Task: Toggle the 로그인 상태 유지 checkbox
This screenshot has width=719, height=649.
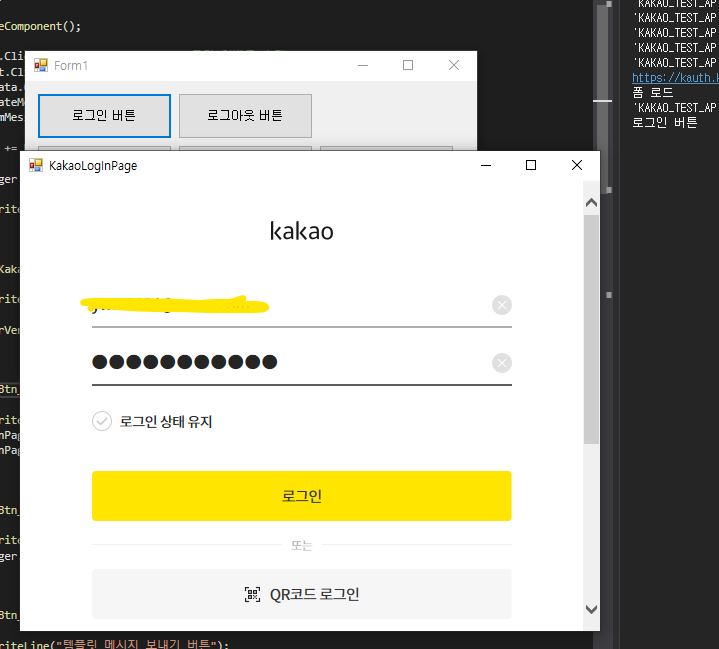Action: click(102, 421)
